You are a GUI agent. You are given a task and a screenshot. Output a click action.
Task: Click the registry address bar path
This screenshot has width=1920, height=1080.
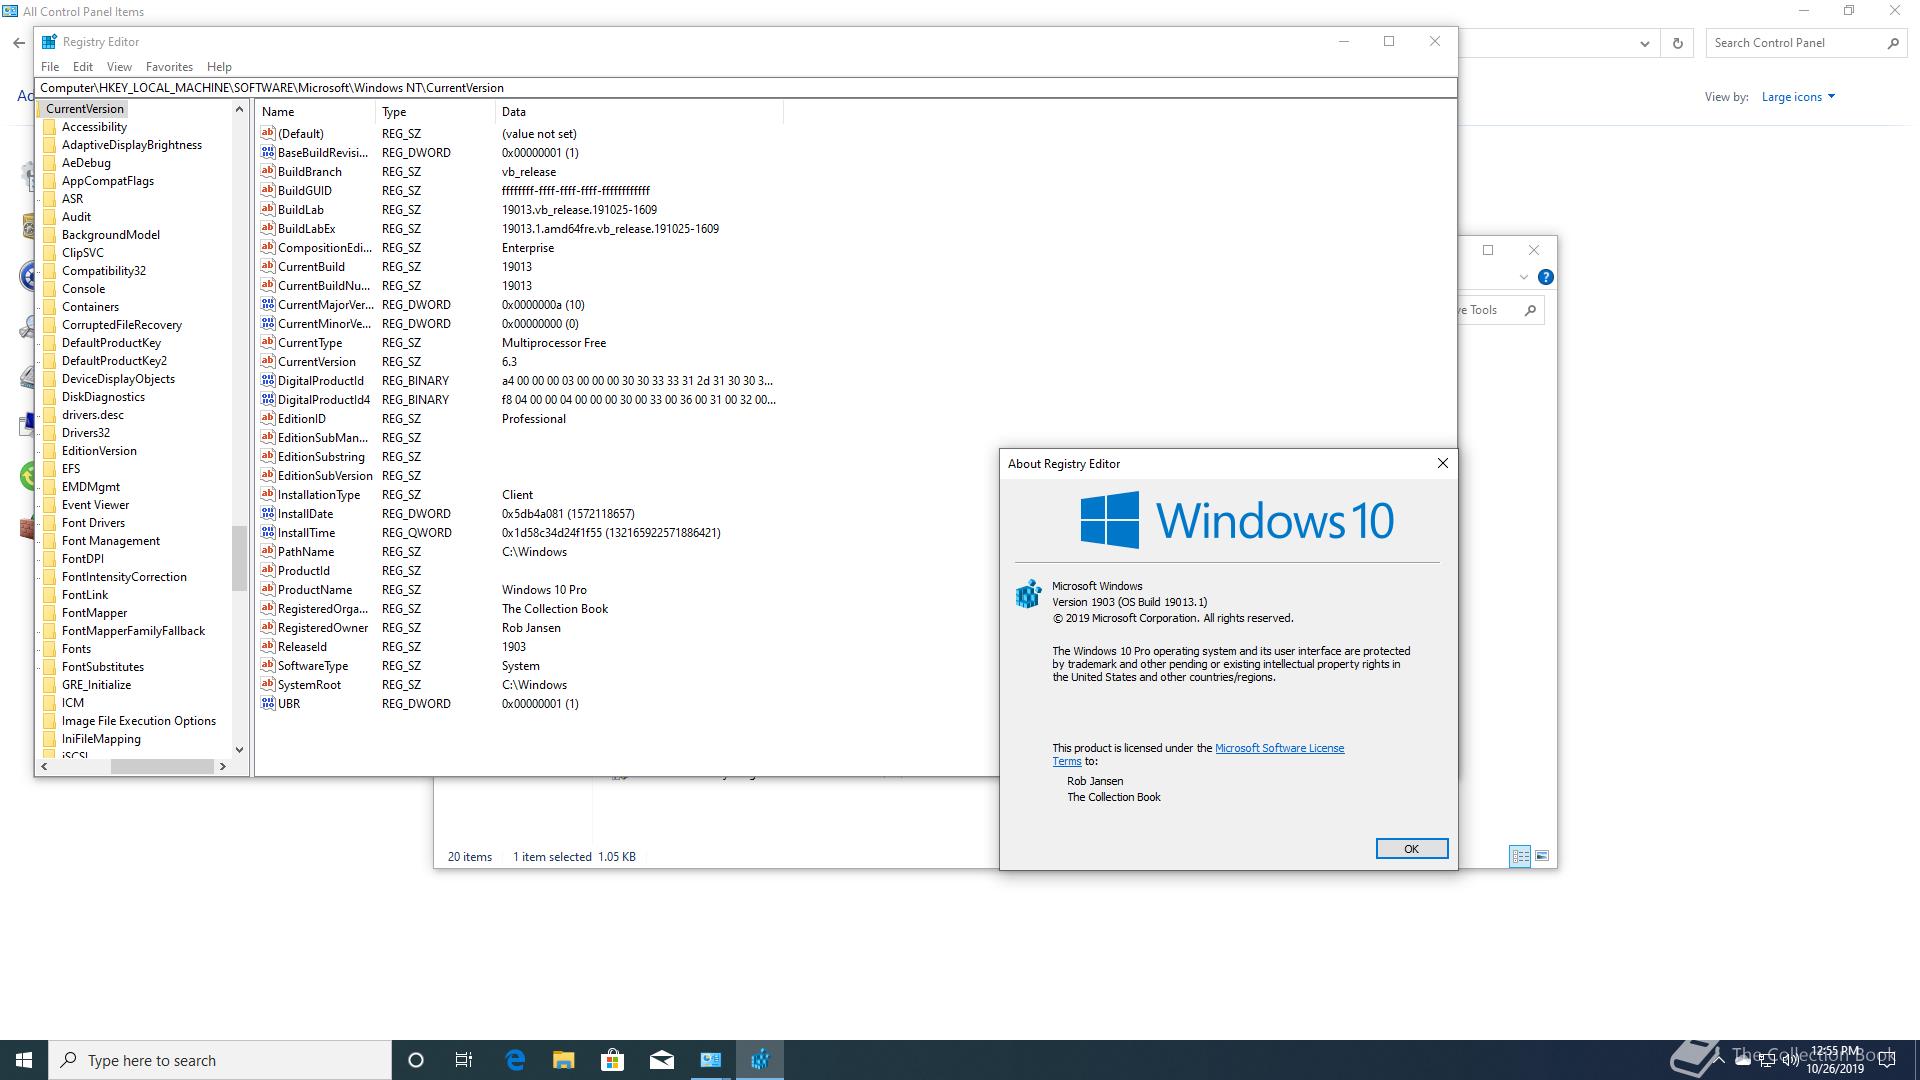click(745, 88)
